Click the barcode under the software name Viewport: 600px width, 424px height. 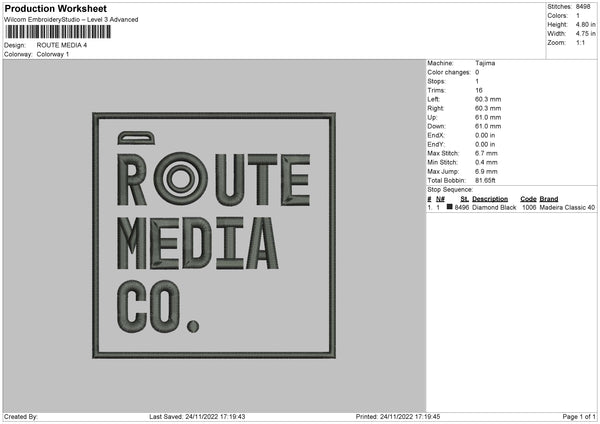pos(59,31)
